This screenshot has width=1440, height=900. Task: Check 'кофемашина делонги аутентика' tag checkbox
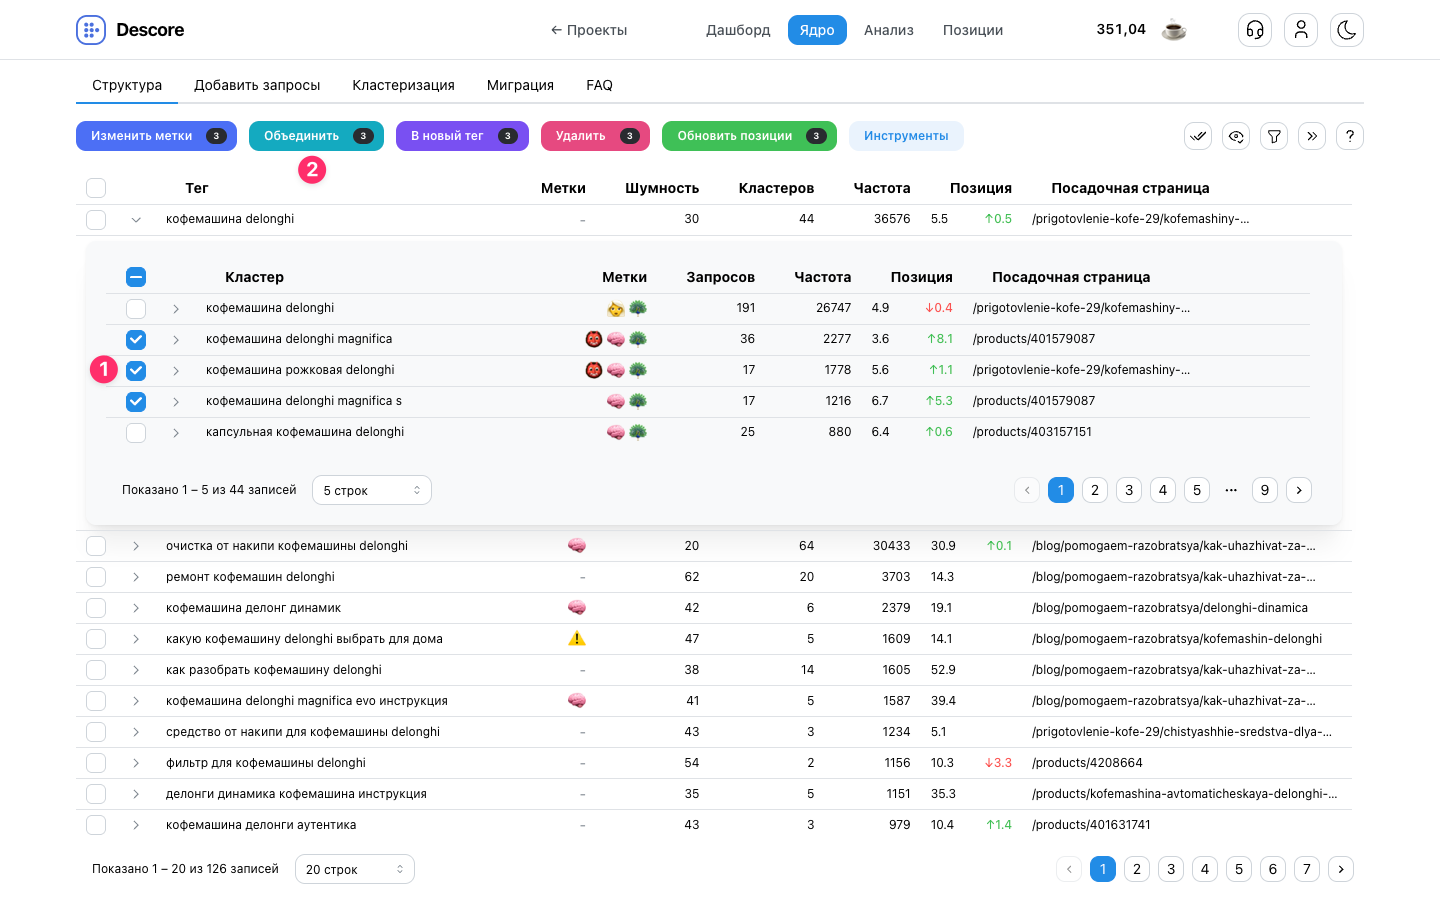coord(96,825)
